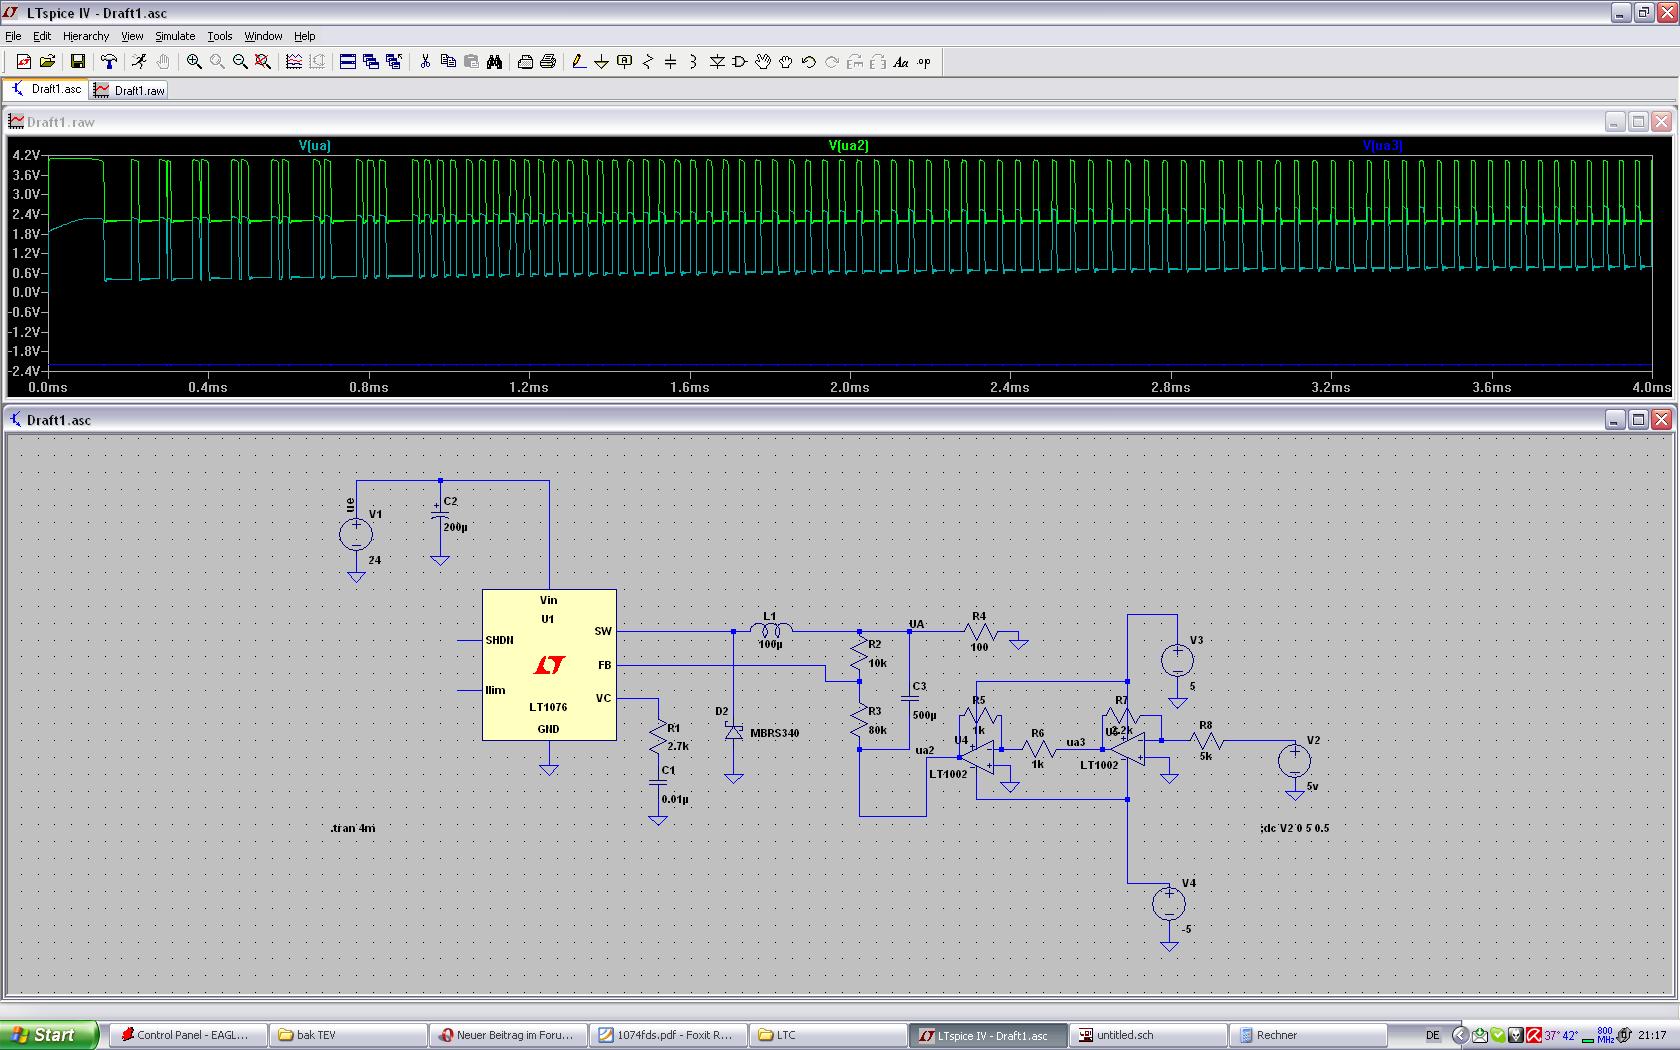Place a Ground symbol
1680x1050 pixels.
[602, 62]
